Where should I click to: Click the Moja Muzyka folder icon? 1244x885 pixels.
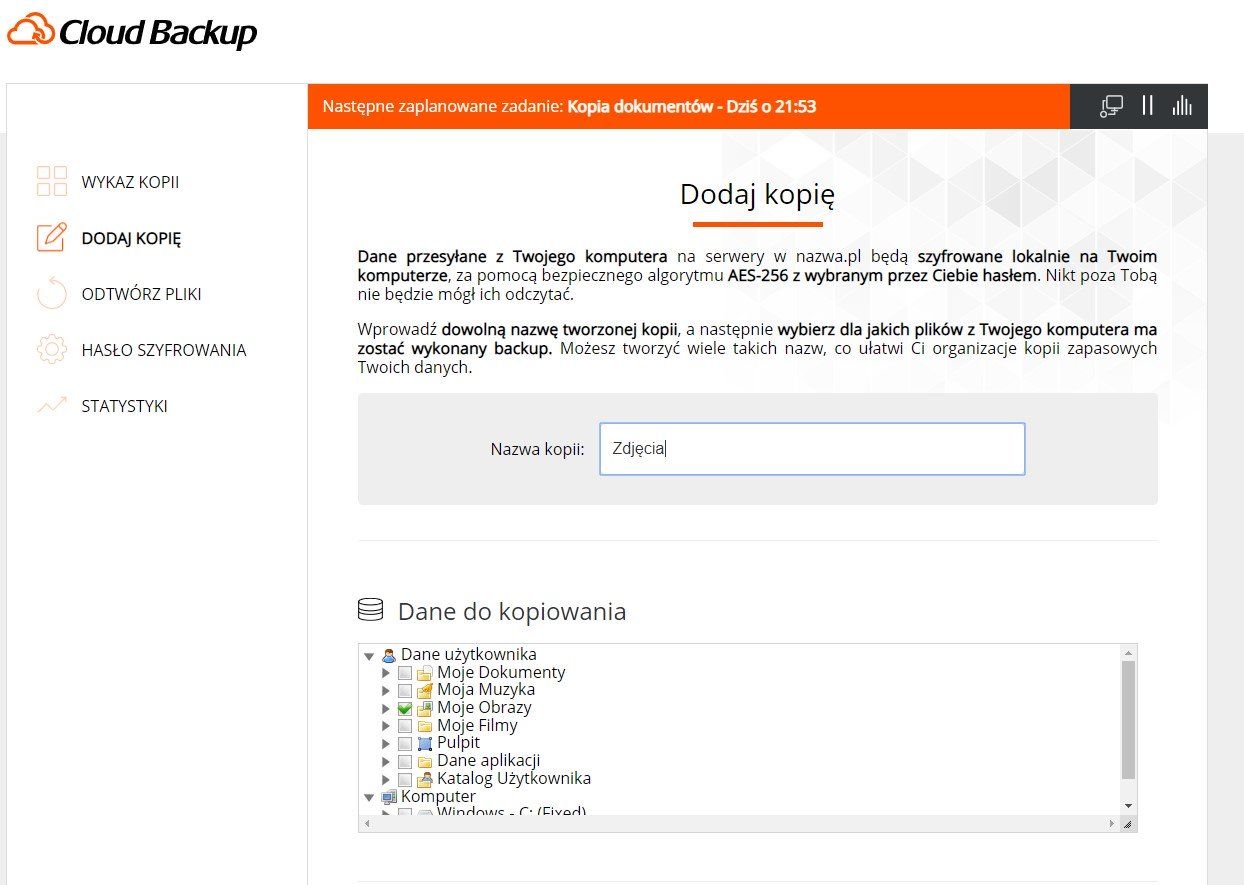coord(424,690)
